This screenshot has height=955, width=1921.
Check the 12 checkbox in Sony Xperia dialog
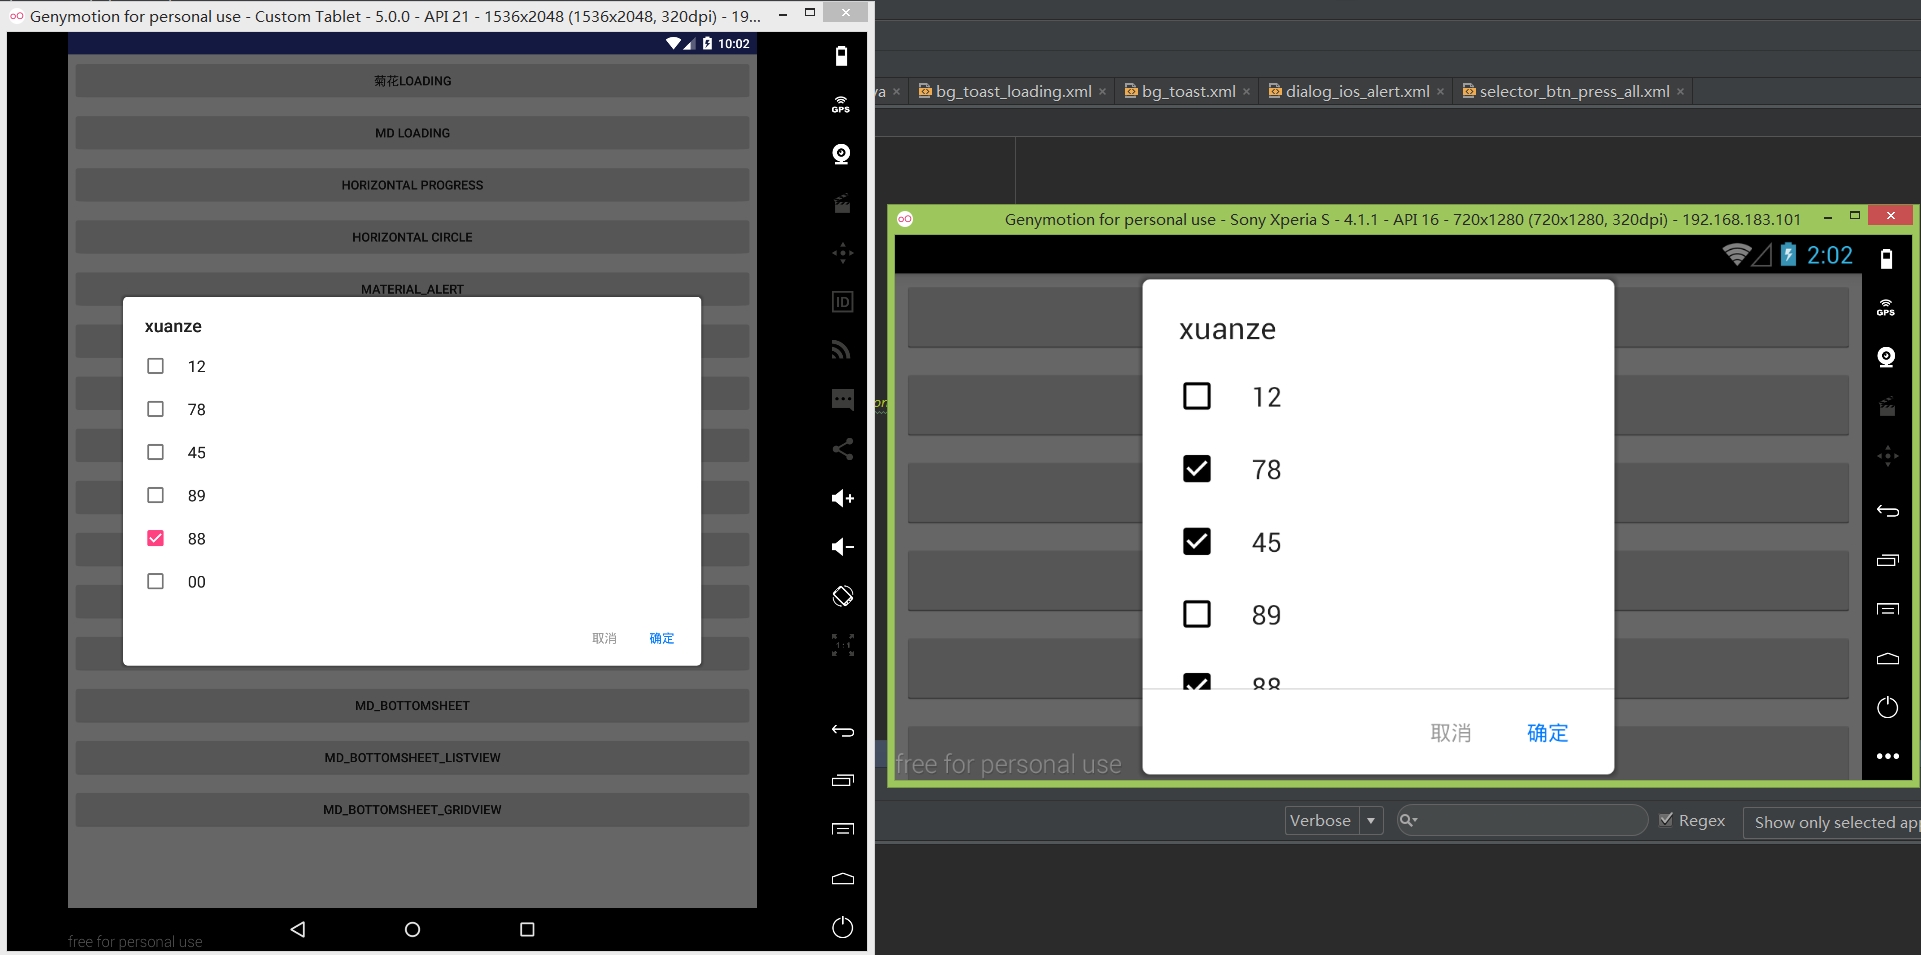click(1197, 396)
